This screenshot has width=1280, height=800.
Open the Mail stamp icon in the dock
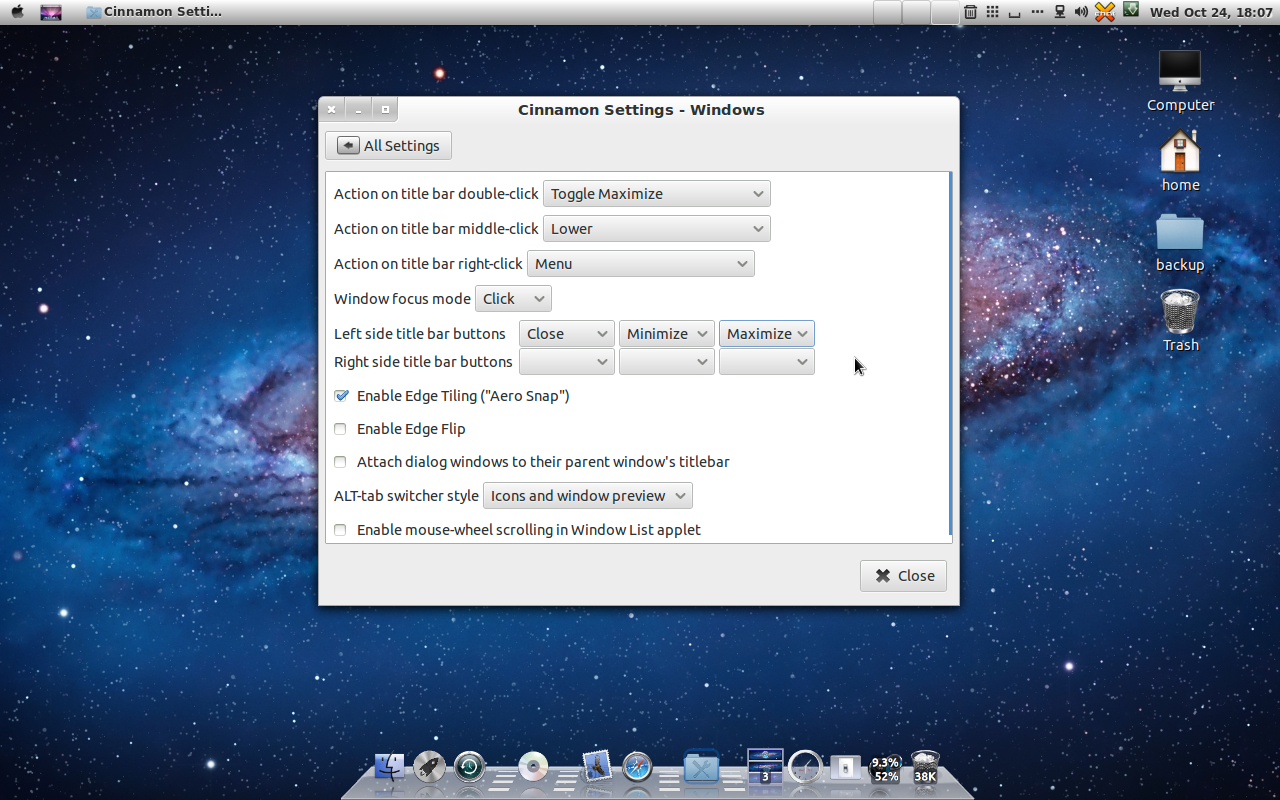tap(597, 767)
